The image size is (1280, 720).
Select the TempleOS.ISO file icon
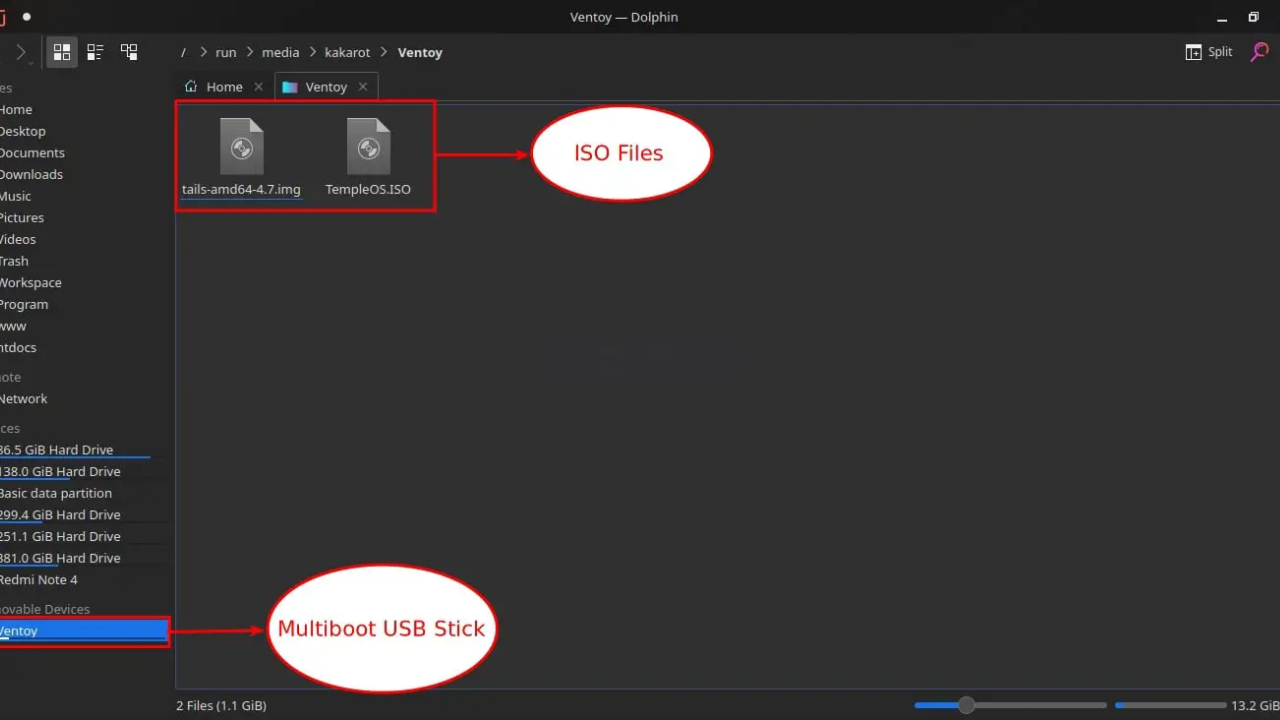tap(368, 149)
